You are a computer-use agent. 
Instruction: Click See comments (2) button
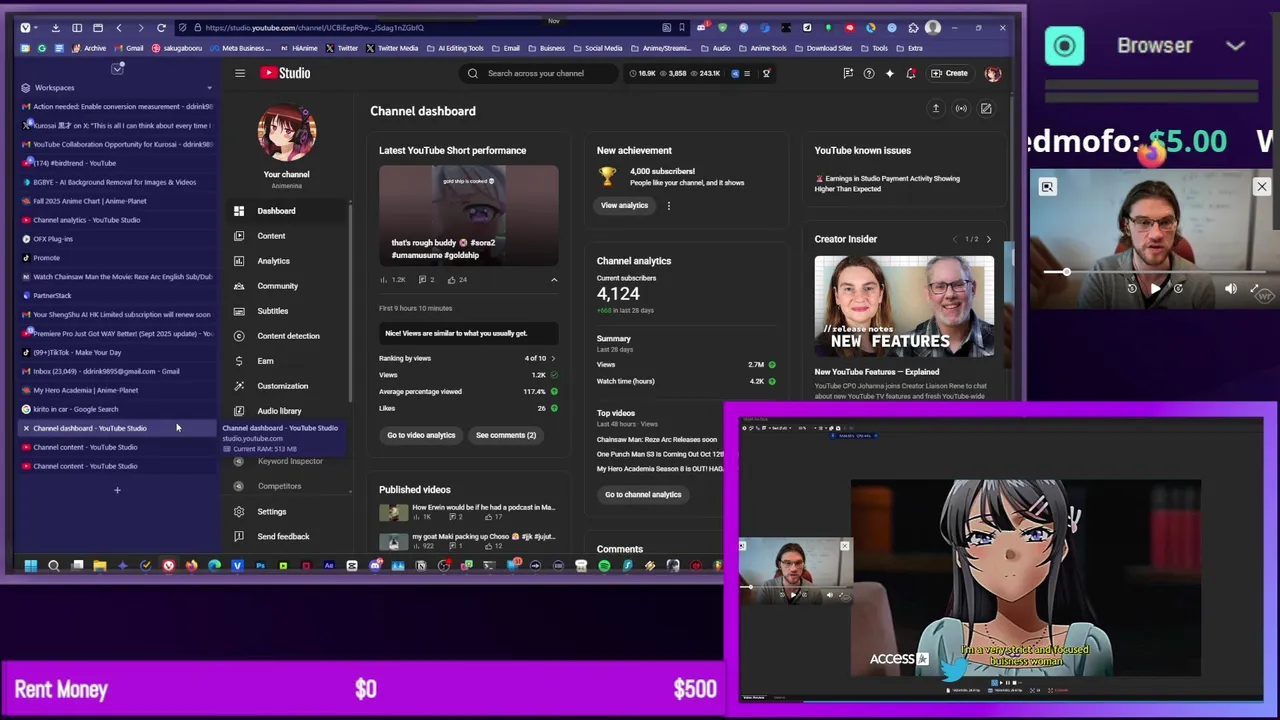[506, 435]
